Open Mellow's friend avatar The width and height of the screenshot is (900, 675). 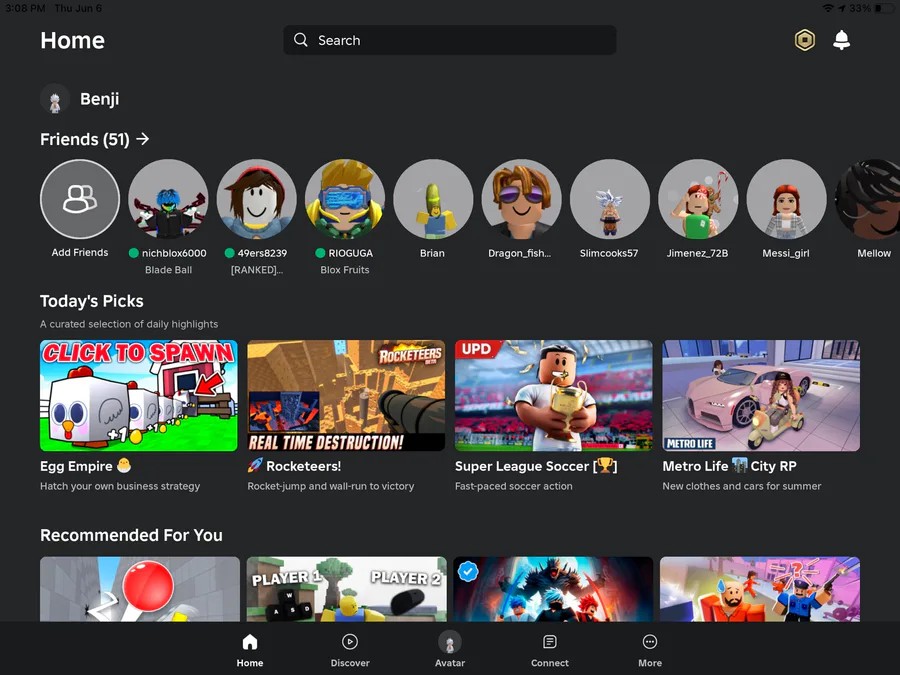[868, 199]
